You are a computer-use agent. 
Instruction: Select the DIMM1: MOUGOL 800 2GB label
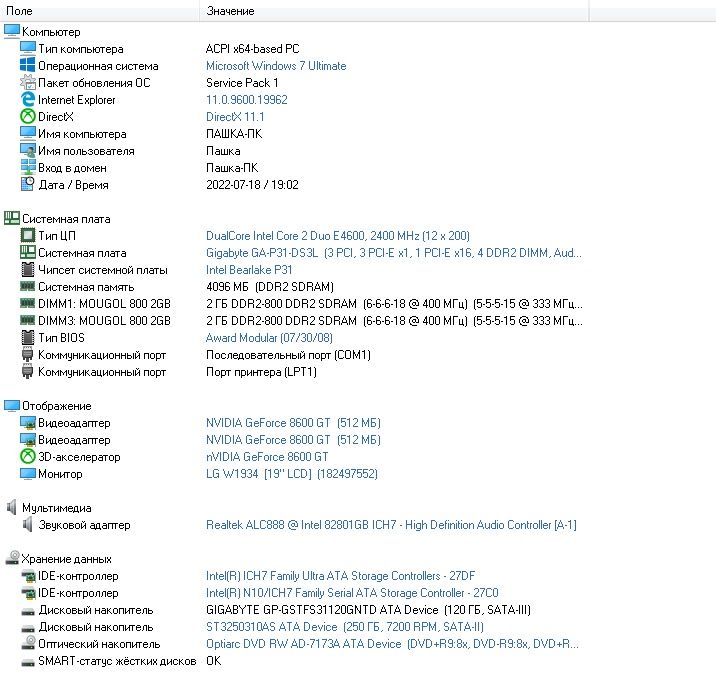click(104, 304)
